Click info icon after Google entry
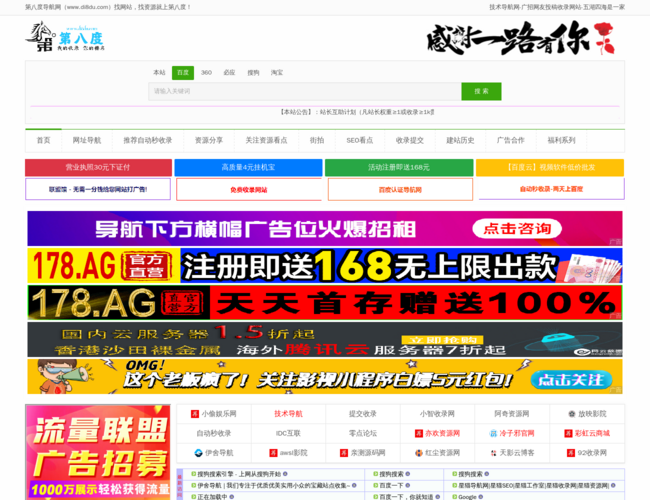This screenshot has width=650, height=500. [481, 497]
